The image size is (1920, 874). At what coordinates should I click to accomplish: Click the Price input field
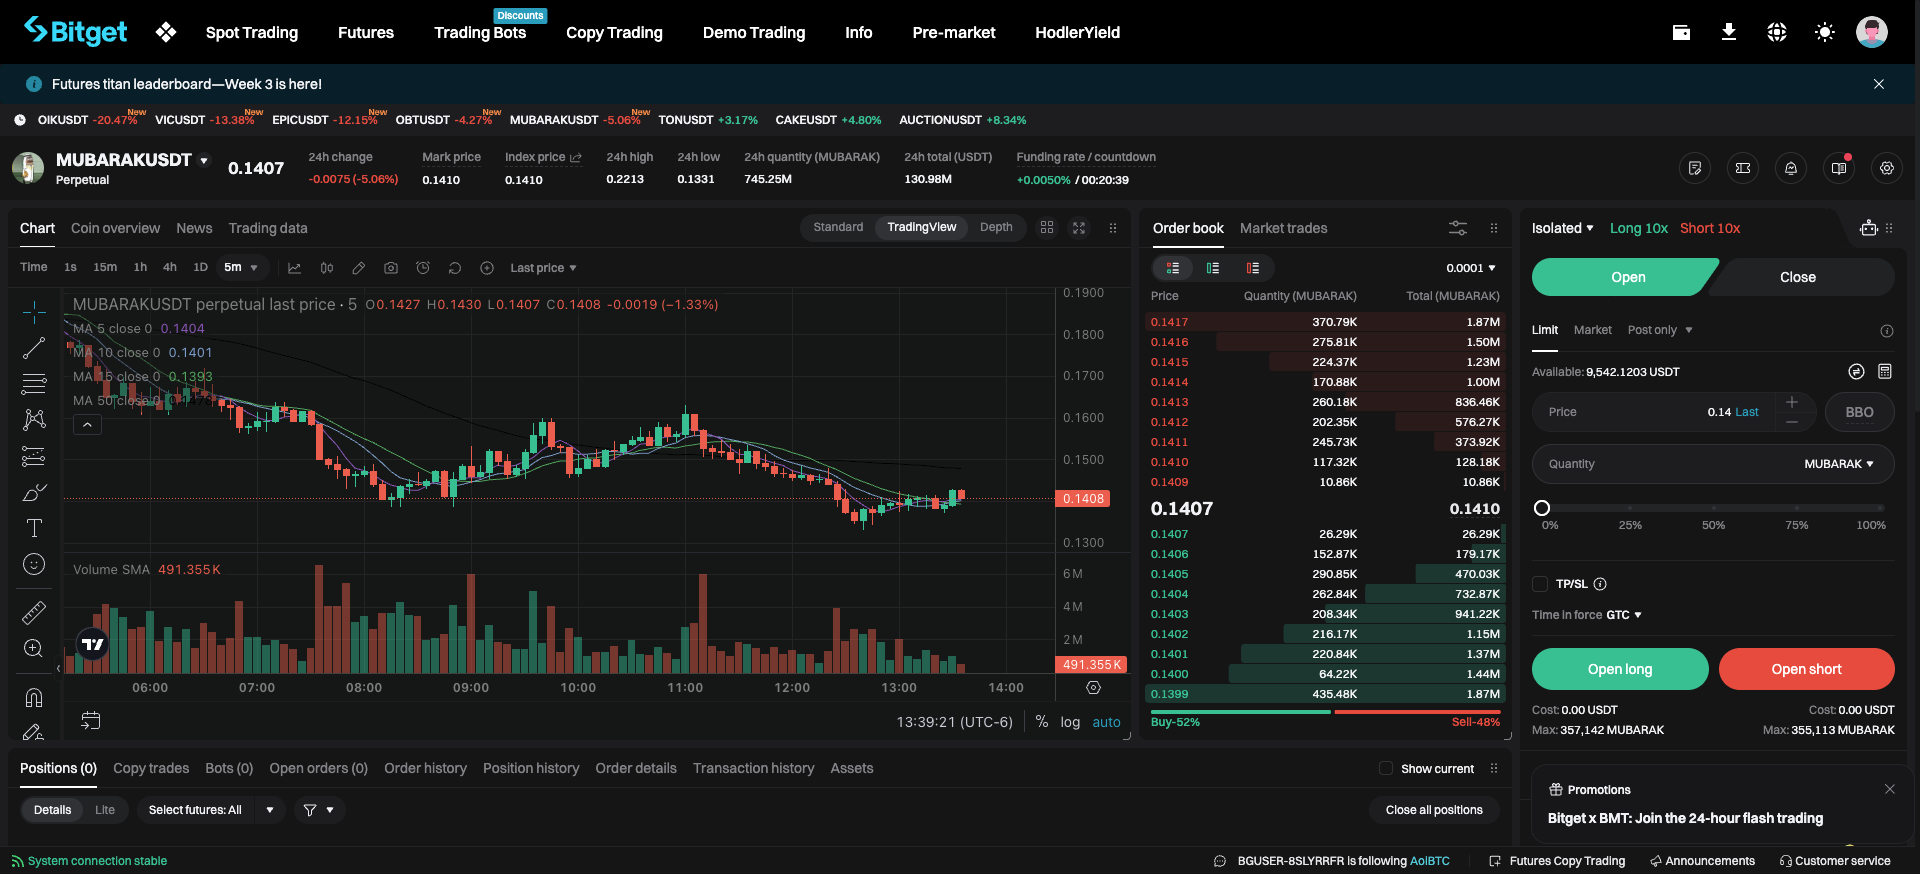coord(1652,412)
